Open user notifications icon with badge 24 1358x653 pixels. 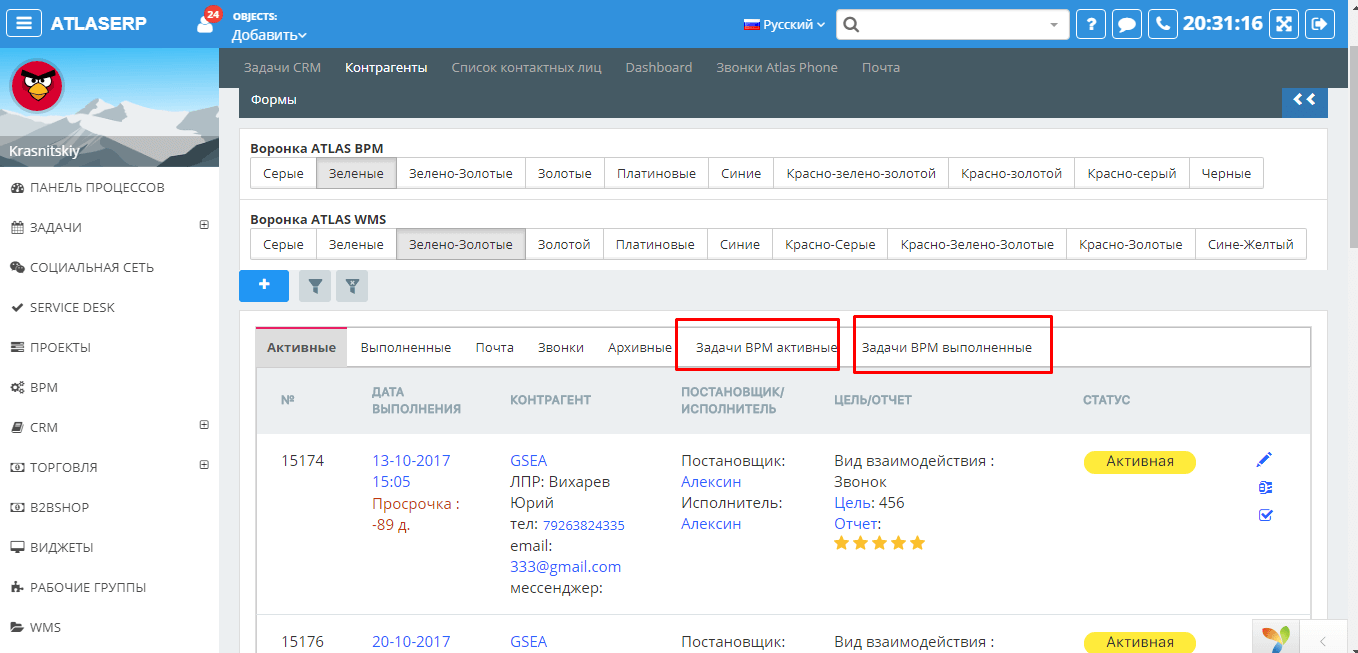pyautogui.click(x=208, y=22)
